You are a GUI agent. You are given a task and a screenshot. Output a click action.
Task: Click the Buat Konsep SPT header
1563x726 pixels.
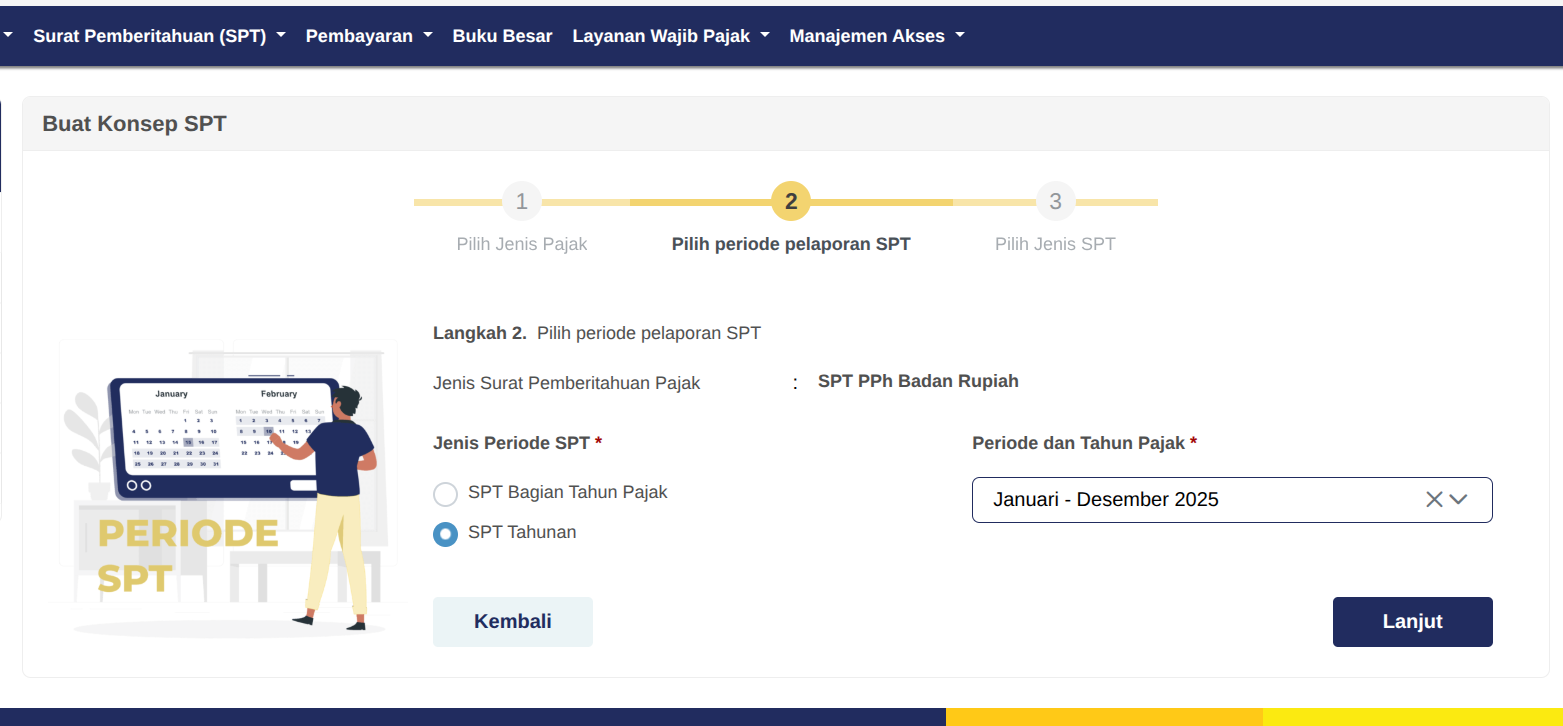click(134, 123)
